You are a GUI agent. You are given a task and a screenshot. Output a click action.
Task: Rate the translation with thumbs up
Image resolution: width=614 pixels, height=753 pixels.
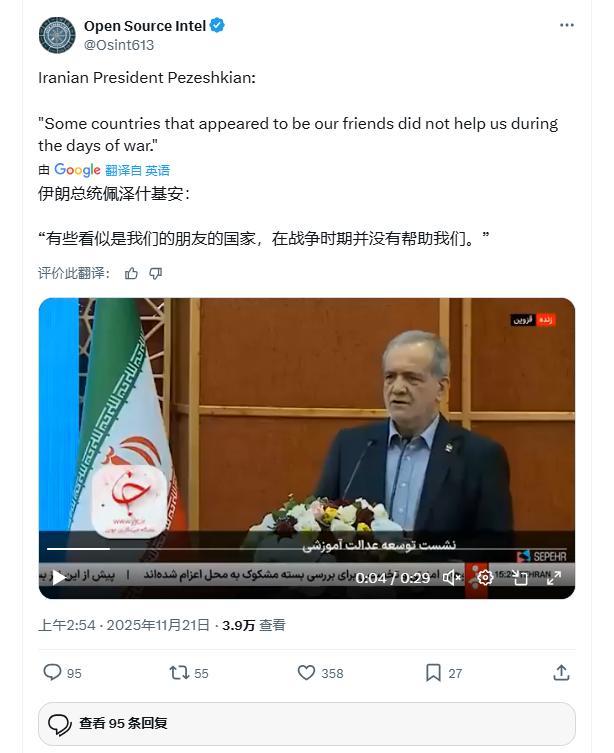[131, 273]
